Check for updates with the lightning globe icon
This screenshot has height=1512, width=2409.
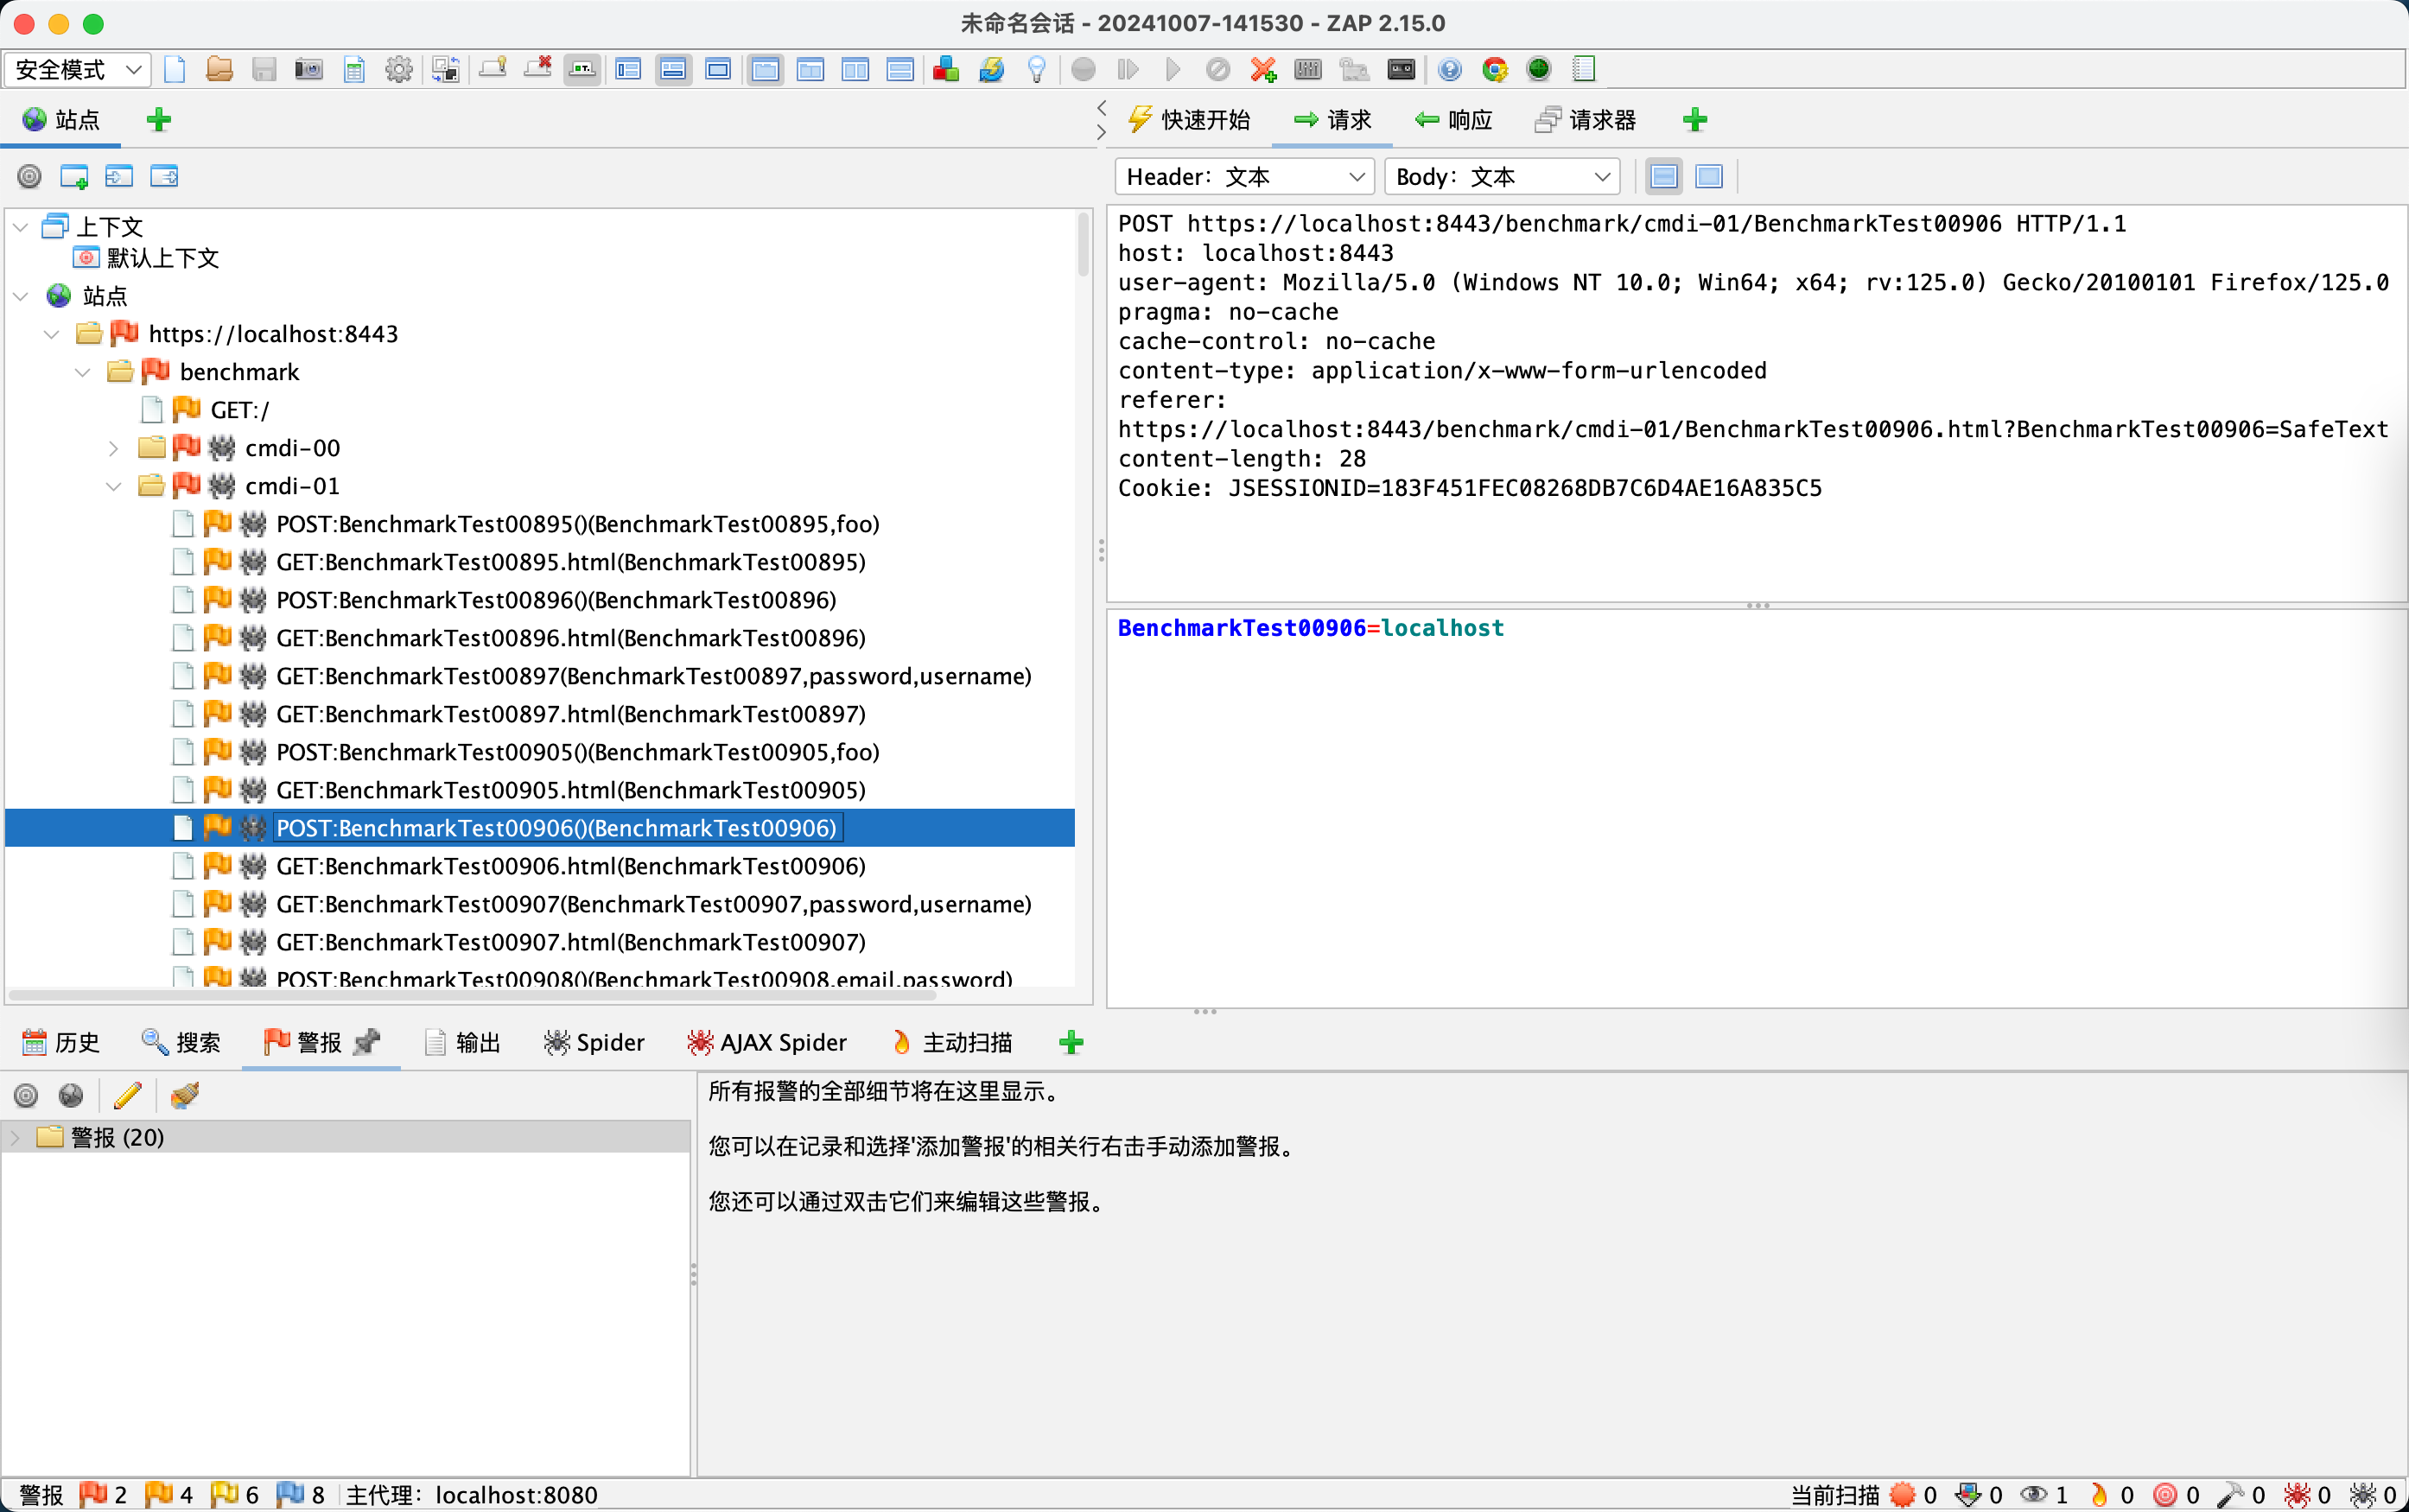(991, 69)
